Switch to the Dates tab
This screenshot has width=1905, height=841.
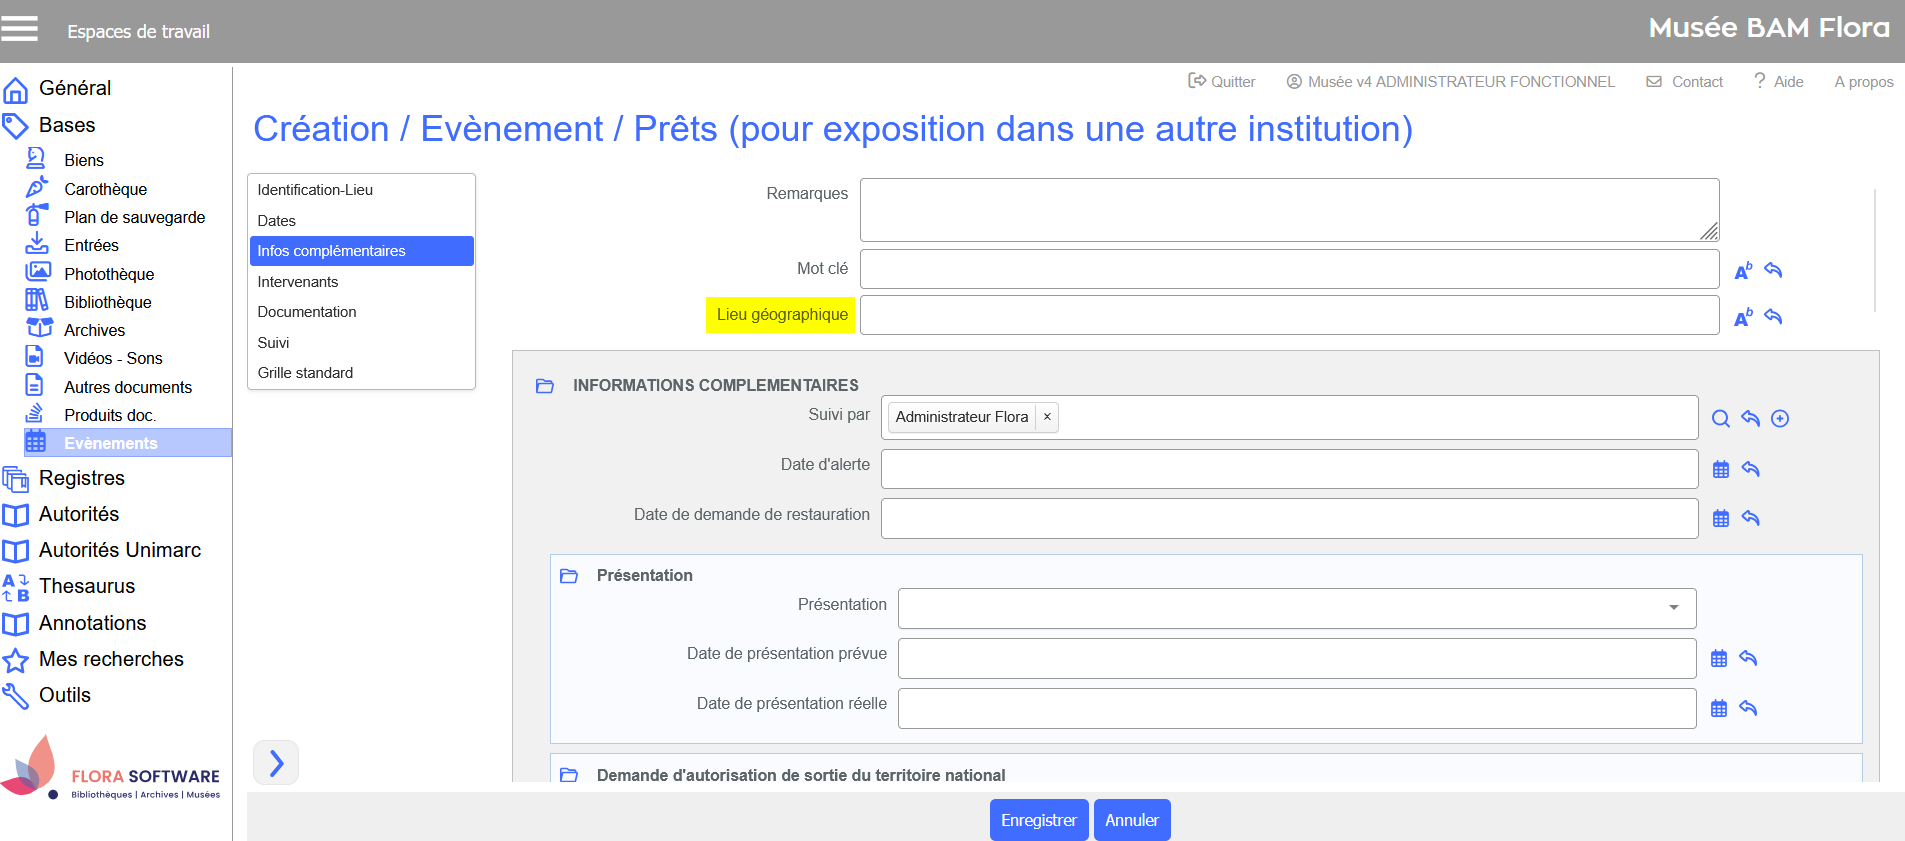pos(361,221)
